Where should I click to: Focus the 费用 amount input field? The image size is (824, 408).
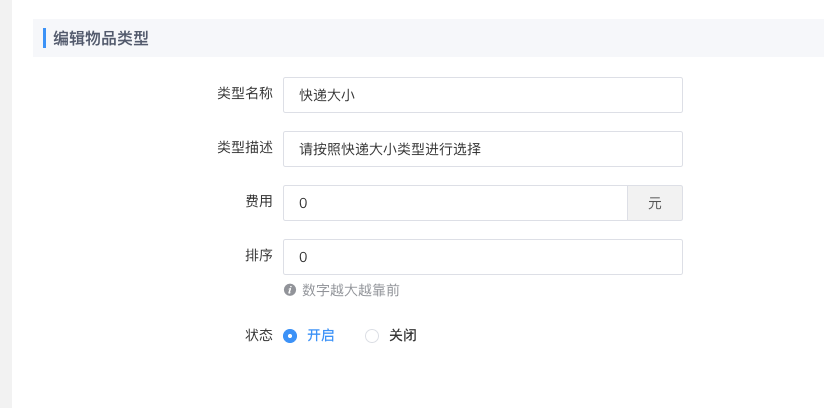(x=455, y=203)
